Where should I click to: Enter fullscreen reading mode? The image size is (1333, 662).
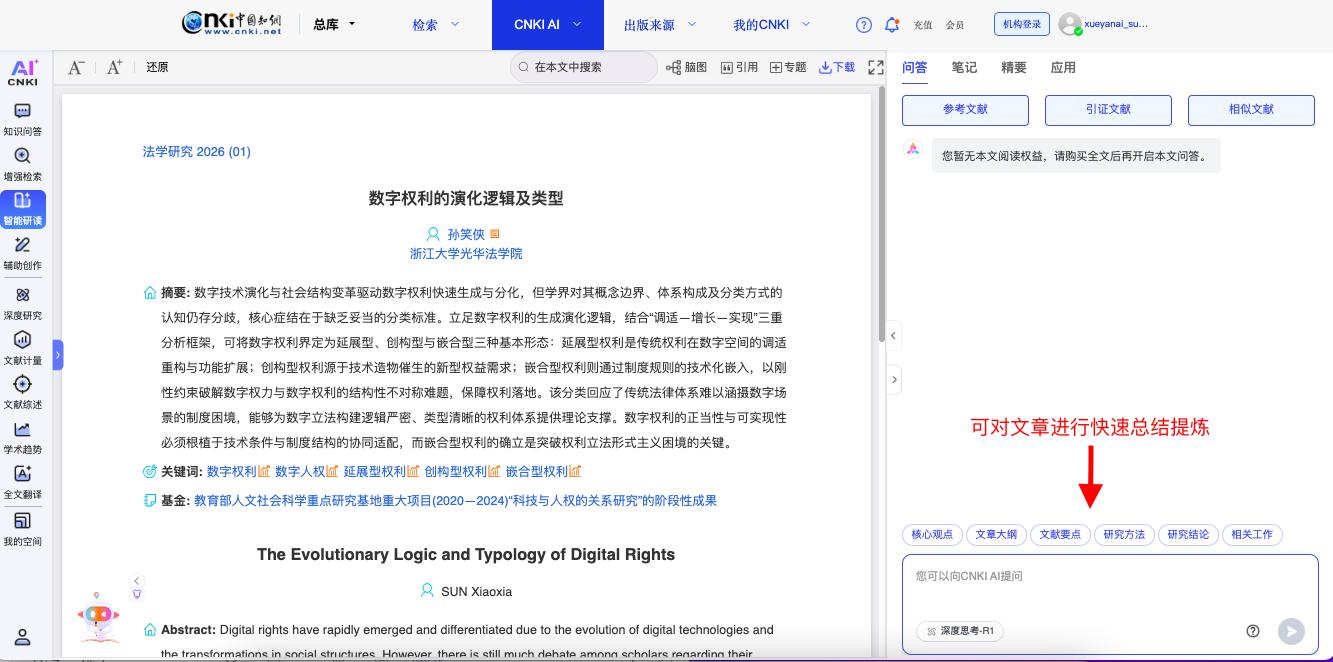pyautogui.click(x=876, y=67)
